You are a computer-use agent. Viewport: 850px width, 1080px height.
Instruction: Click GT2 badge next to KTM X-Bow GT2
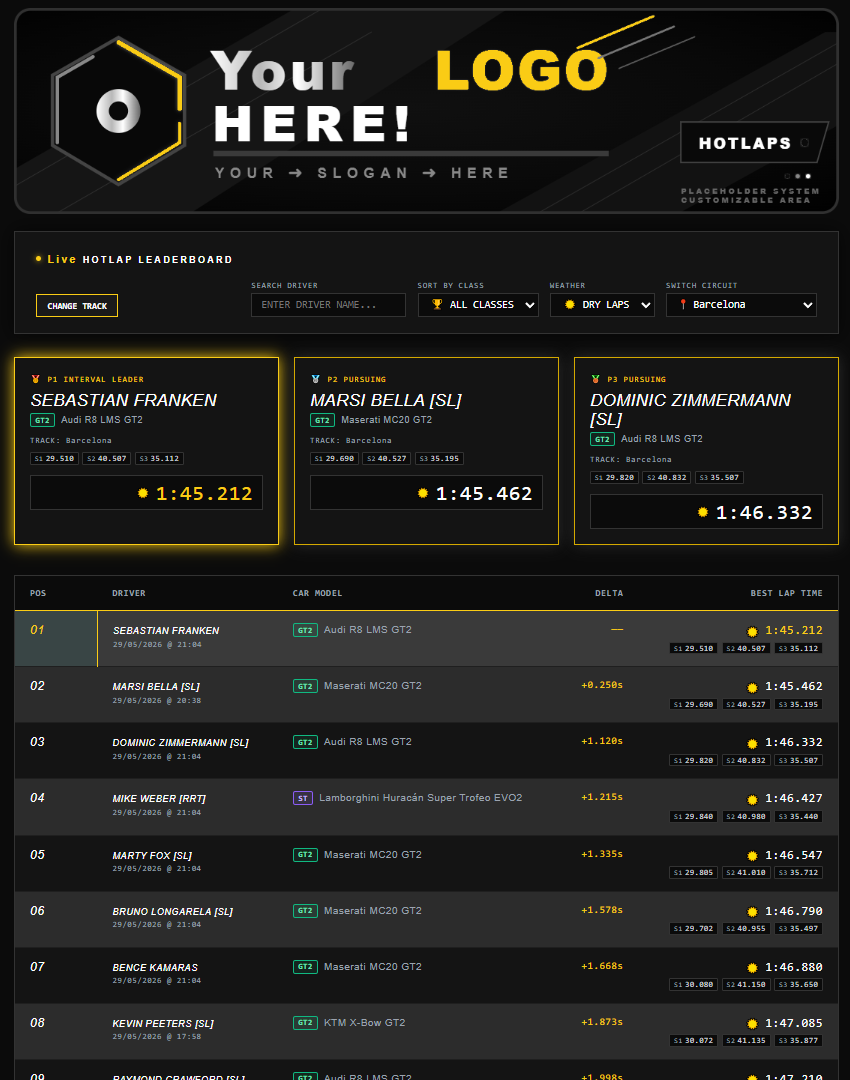(x=305, y=1023)
